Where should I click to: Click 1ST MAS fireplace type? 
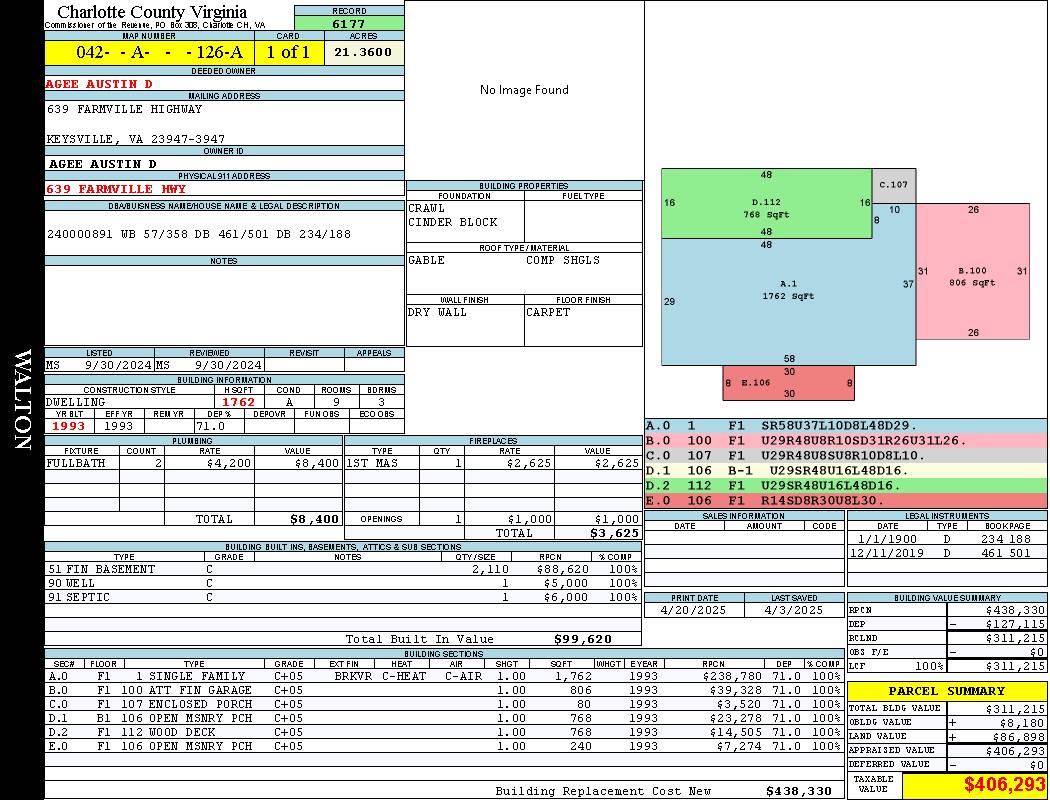point(372,463)
